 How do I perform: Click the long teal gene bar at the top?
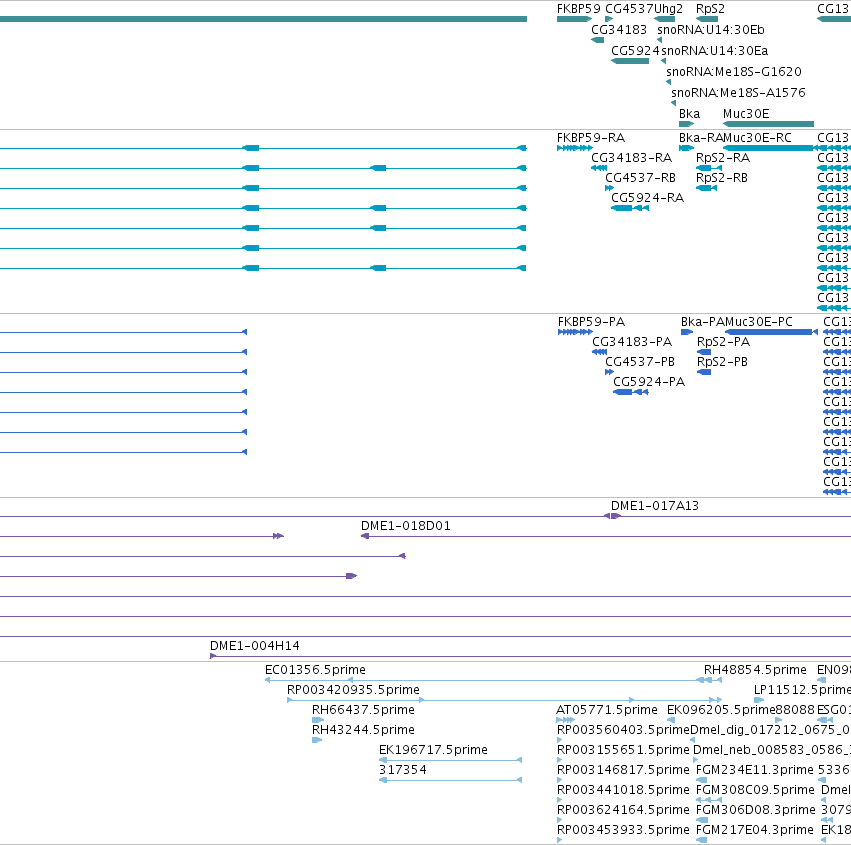263,19
